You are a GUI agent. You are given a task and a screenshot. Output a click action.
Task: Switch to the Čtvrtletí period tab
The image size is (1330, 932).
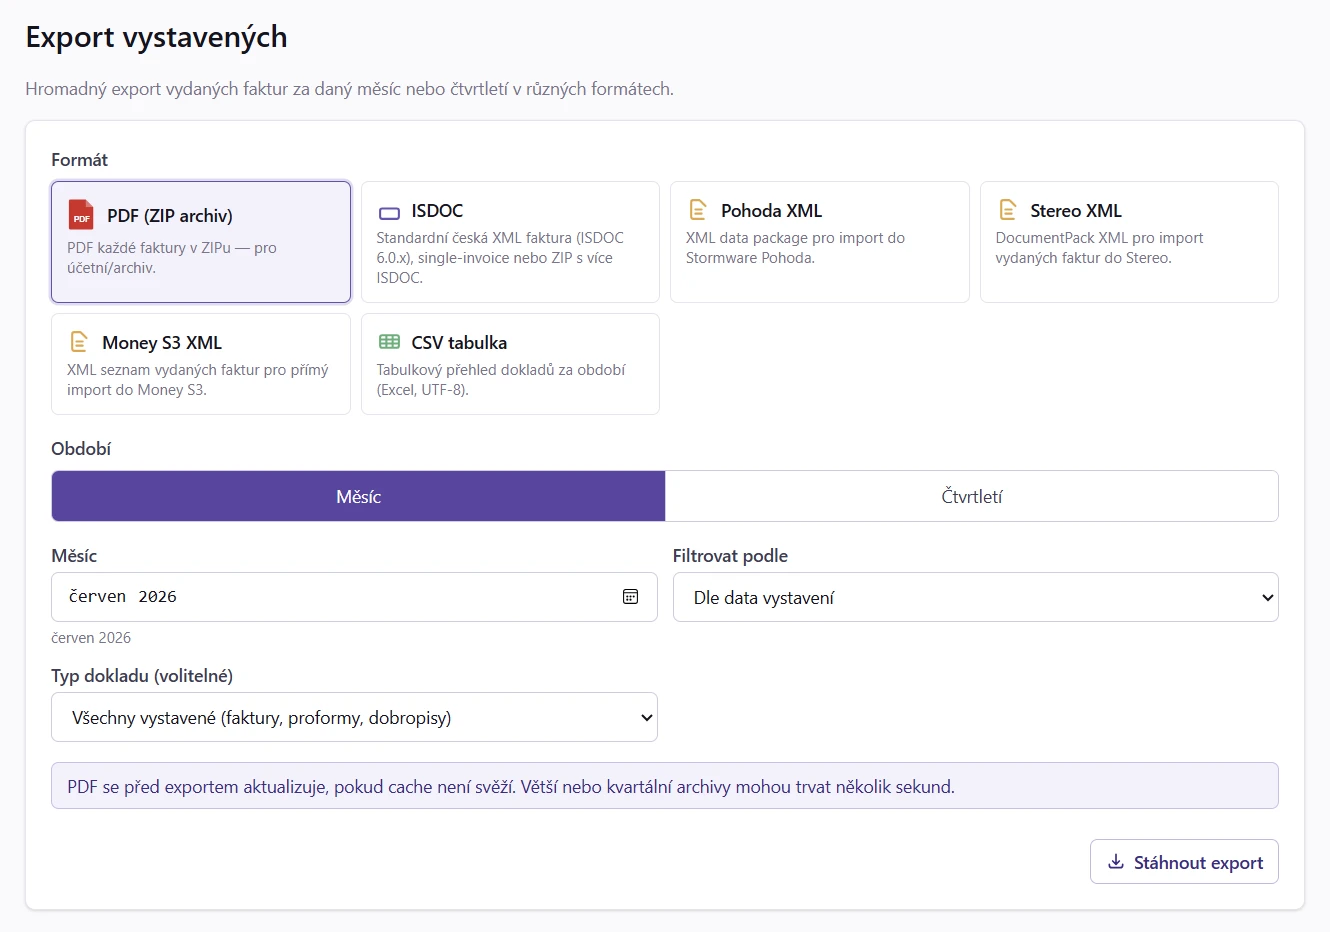971,496
